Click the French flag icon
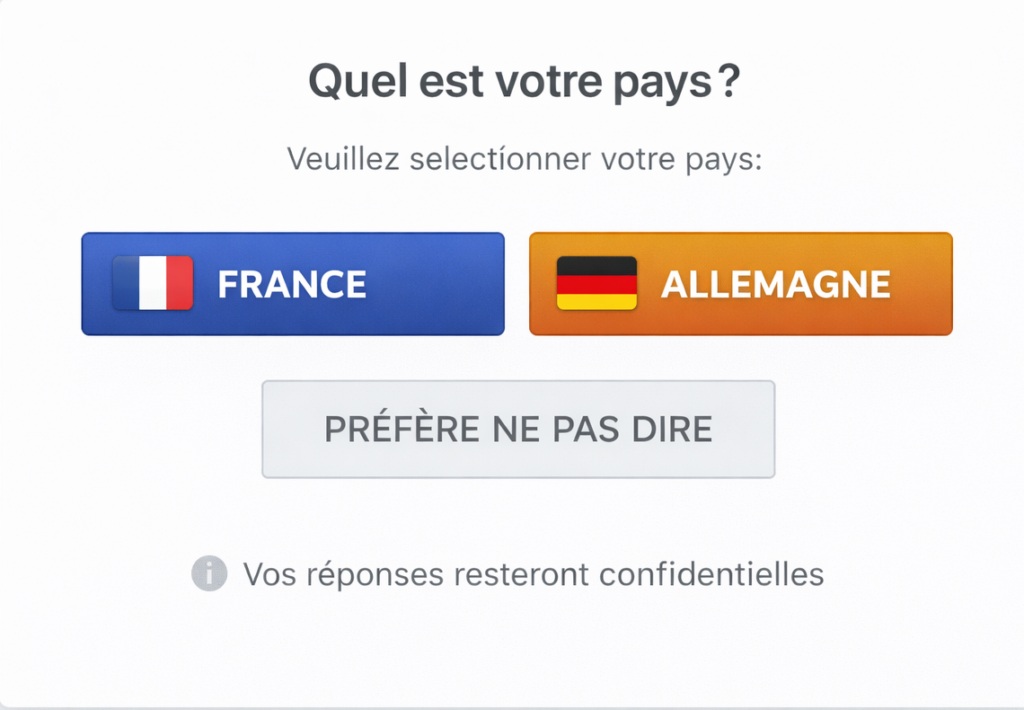The height and width of the screenshot is (710, 1024). [153, 283]
